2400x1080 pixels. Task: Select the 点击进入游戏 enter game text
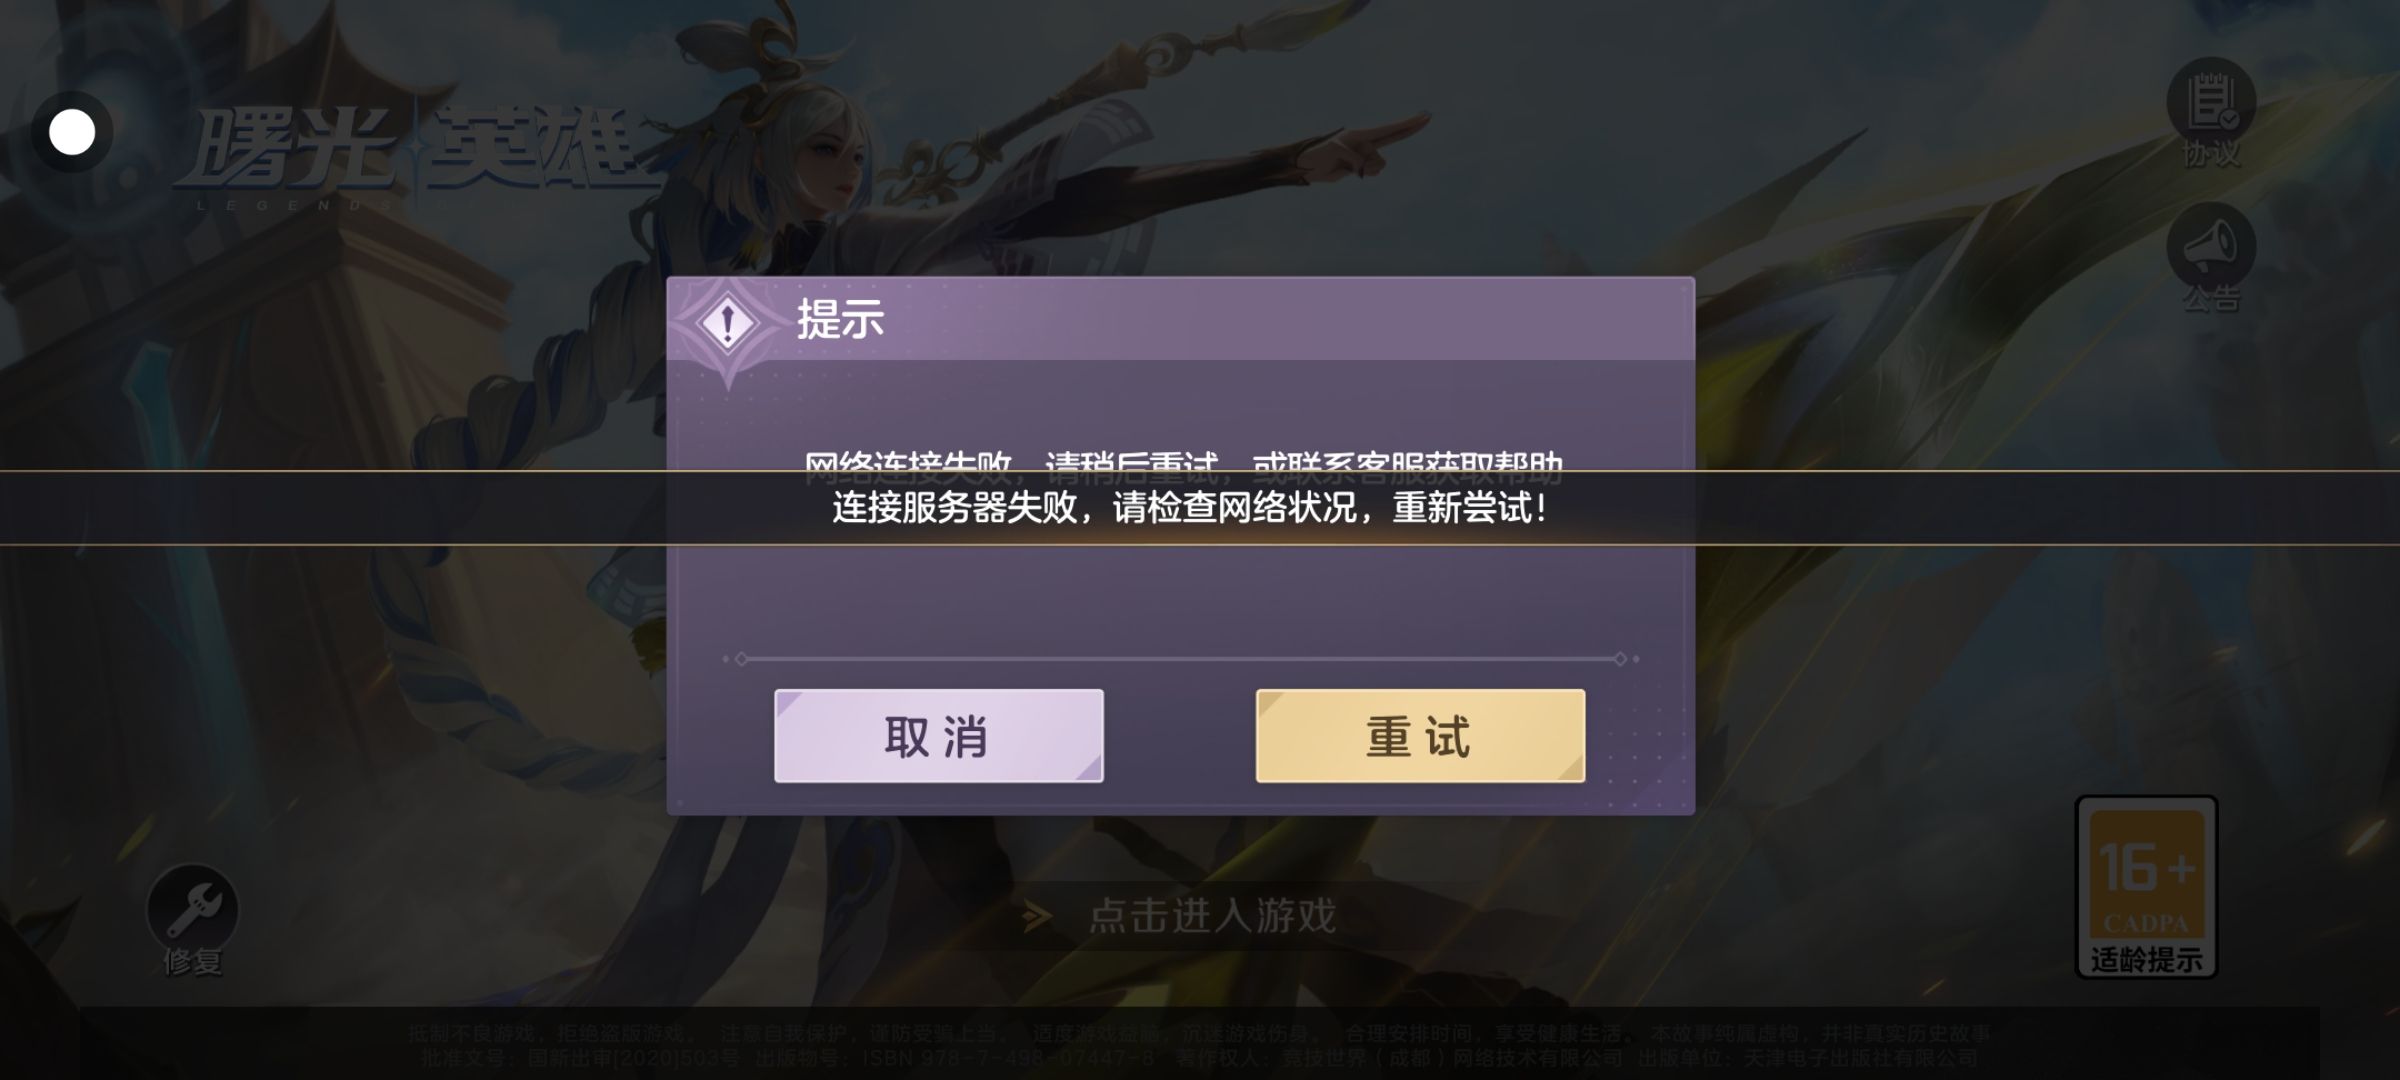1212,915
